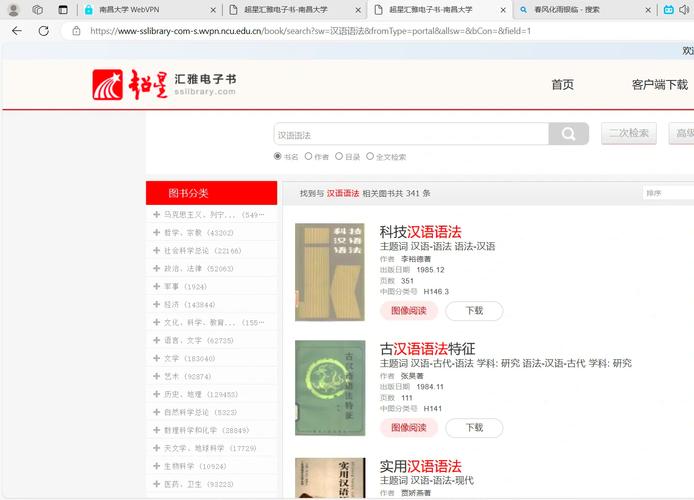Open the 首页 navigation item
694x500 pixels.
pyautogui.click(x=563, y=85)
